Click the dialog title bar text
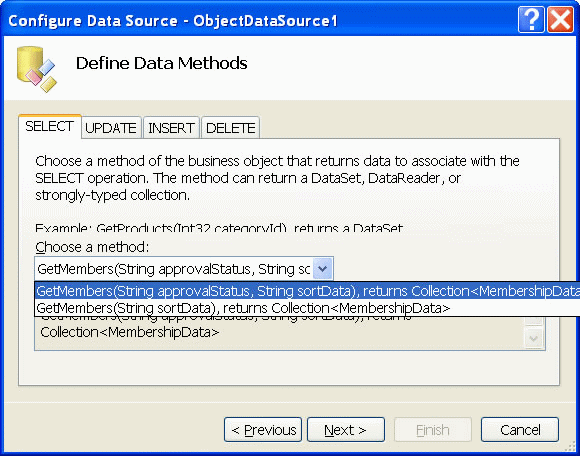580x456 pixels. pos(173,21)
